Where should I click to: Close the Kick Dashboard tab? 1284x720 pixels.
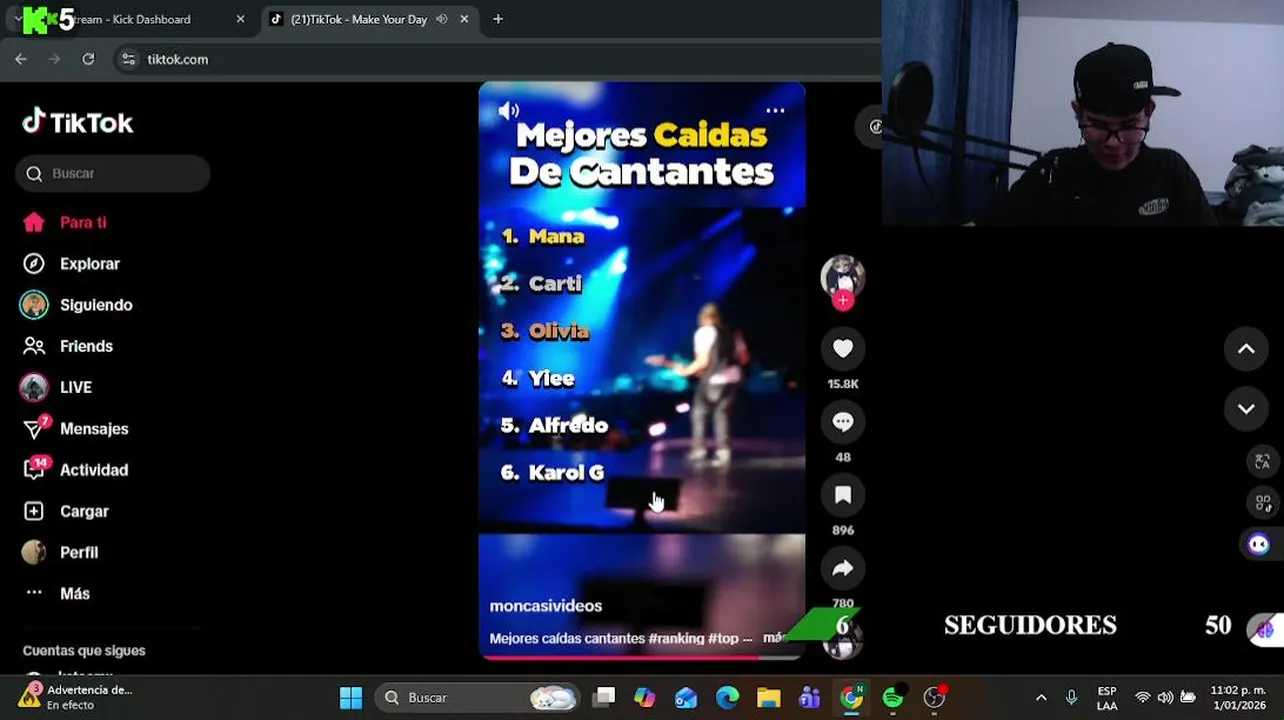(x=240, y=19)
